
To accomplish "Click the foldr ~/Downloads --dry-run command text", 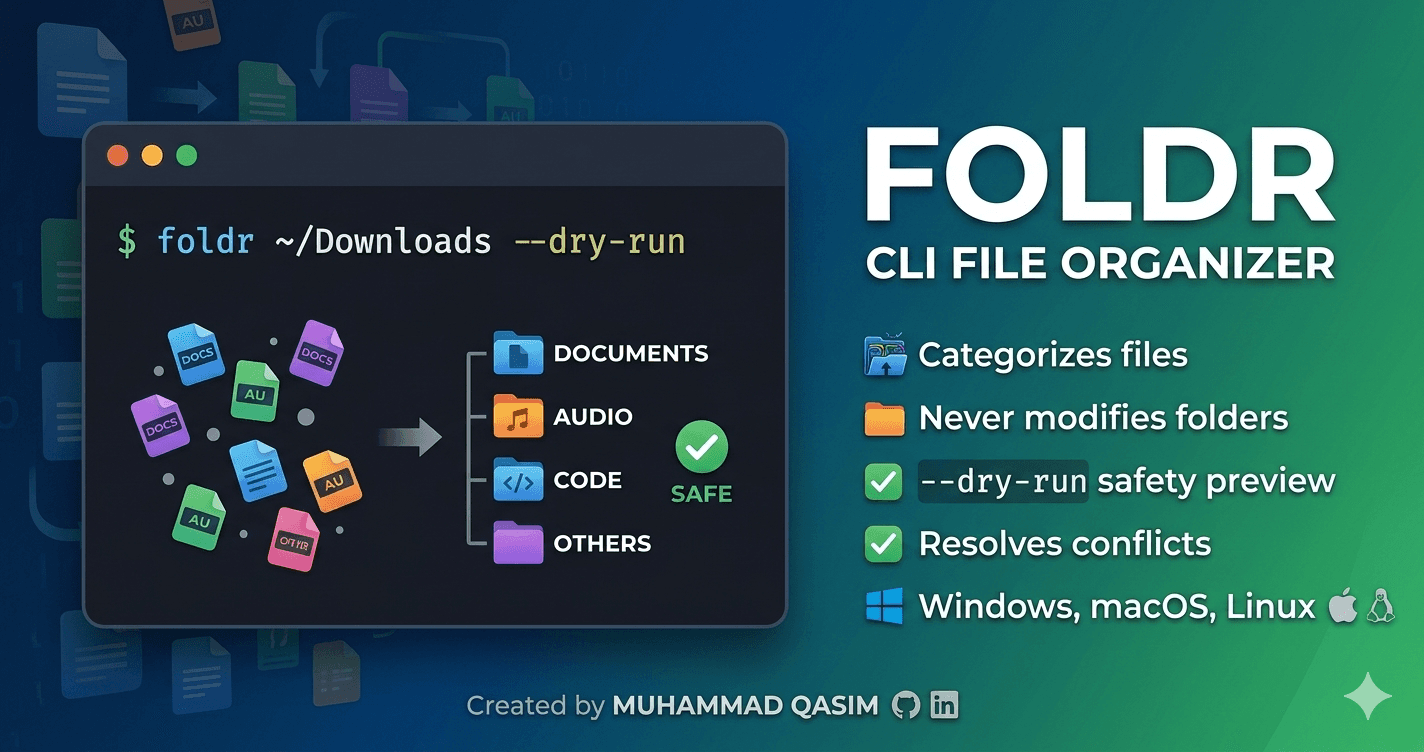I will [420, 242].
